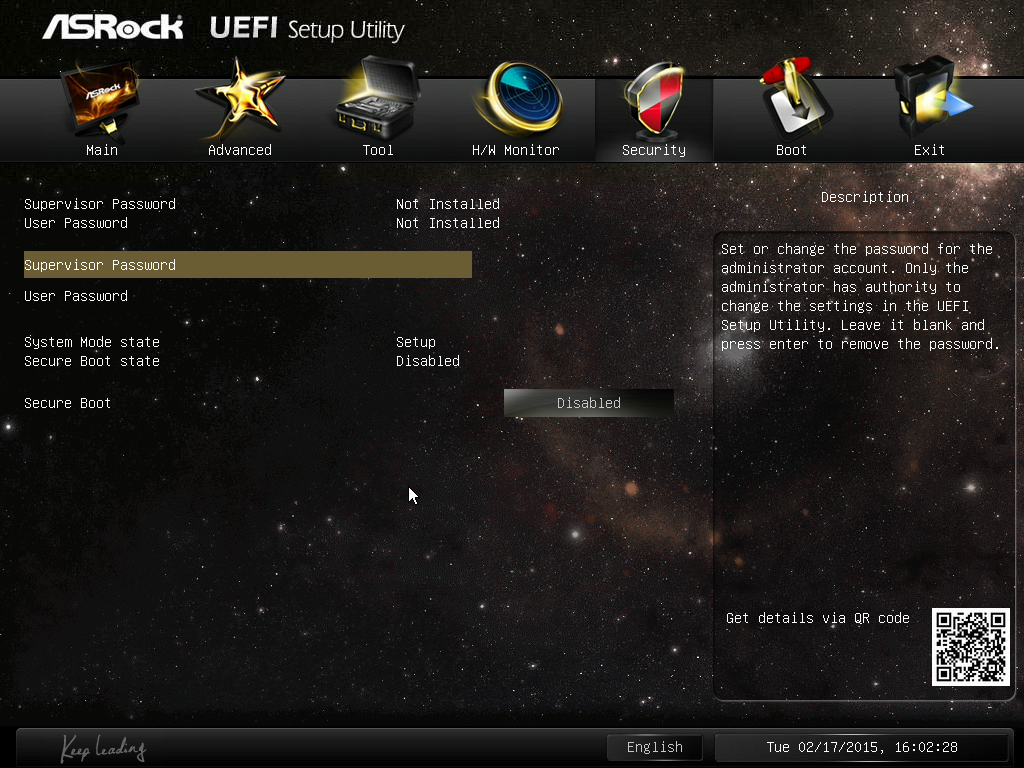Viewport: 1024px width, 768px height.
Task: Open the Tool toolbox icon
Action: point(376,98)
